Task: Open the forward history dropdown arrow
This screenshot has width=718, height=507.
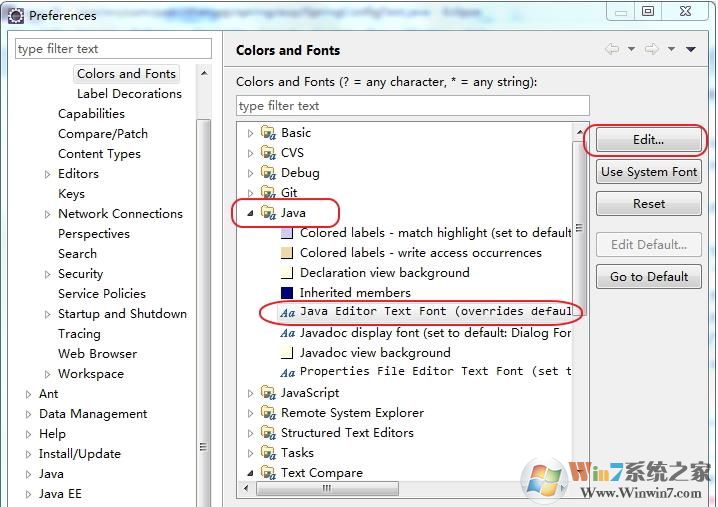Action: [671, 49]
